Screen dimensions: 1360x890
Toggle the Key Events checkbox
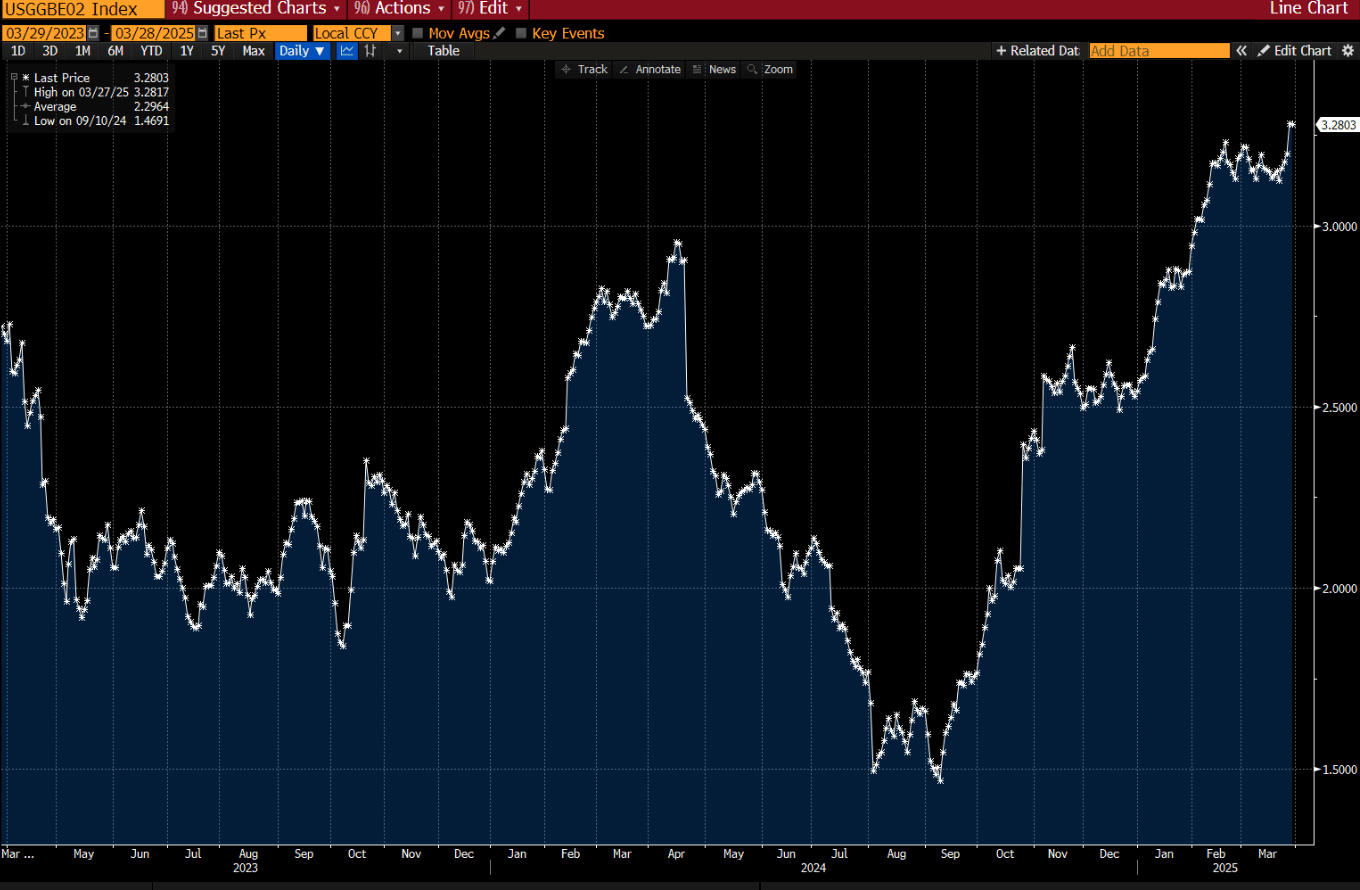[520, 33]
